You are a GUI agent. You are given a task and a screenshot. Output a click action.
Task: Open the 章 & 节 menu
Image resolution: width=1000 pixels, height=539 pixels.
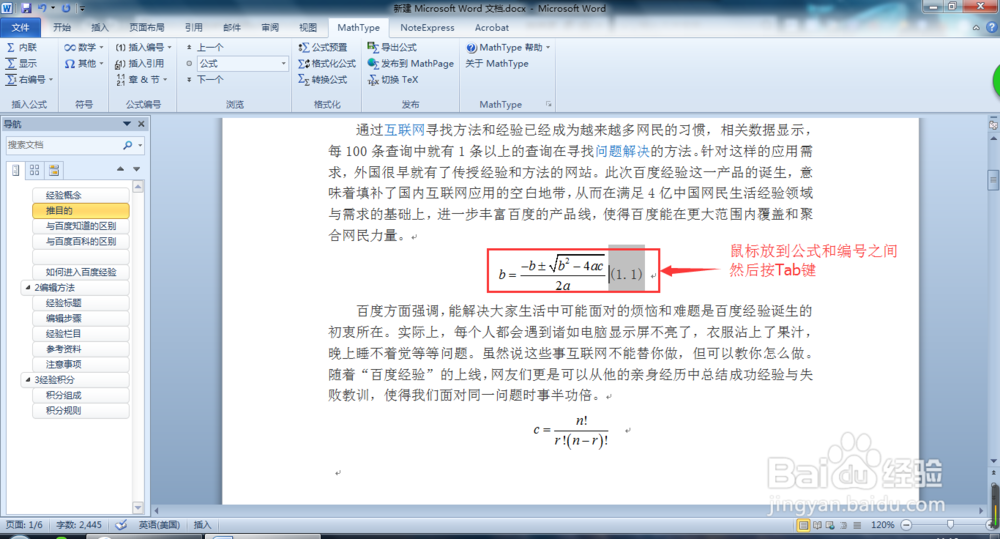(x=142, y=79)
